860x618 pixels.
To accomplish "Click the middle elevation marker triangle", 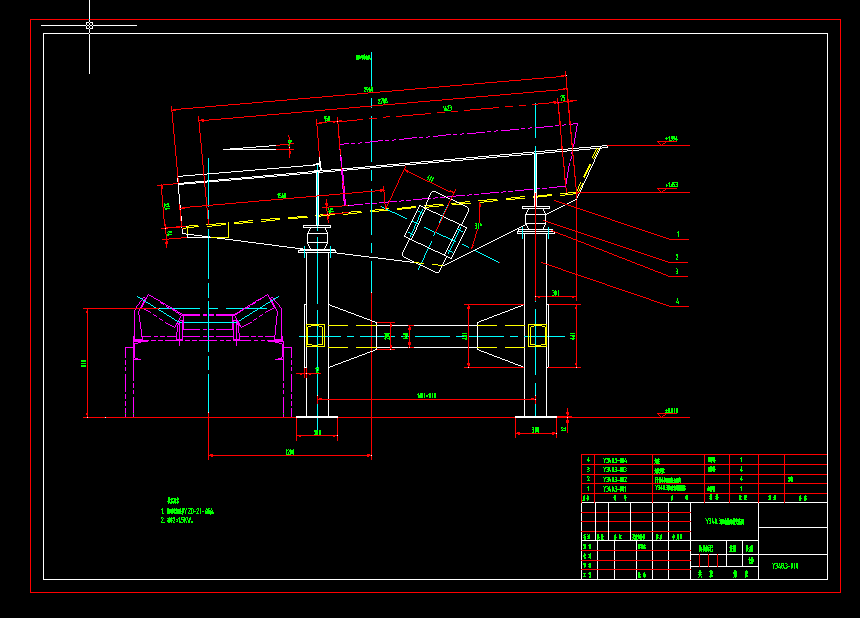I will point(663,190).
